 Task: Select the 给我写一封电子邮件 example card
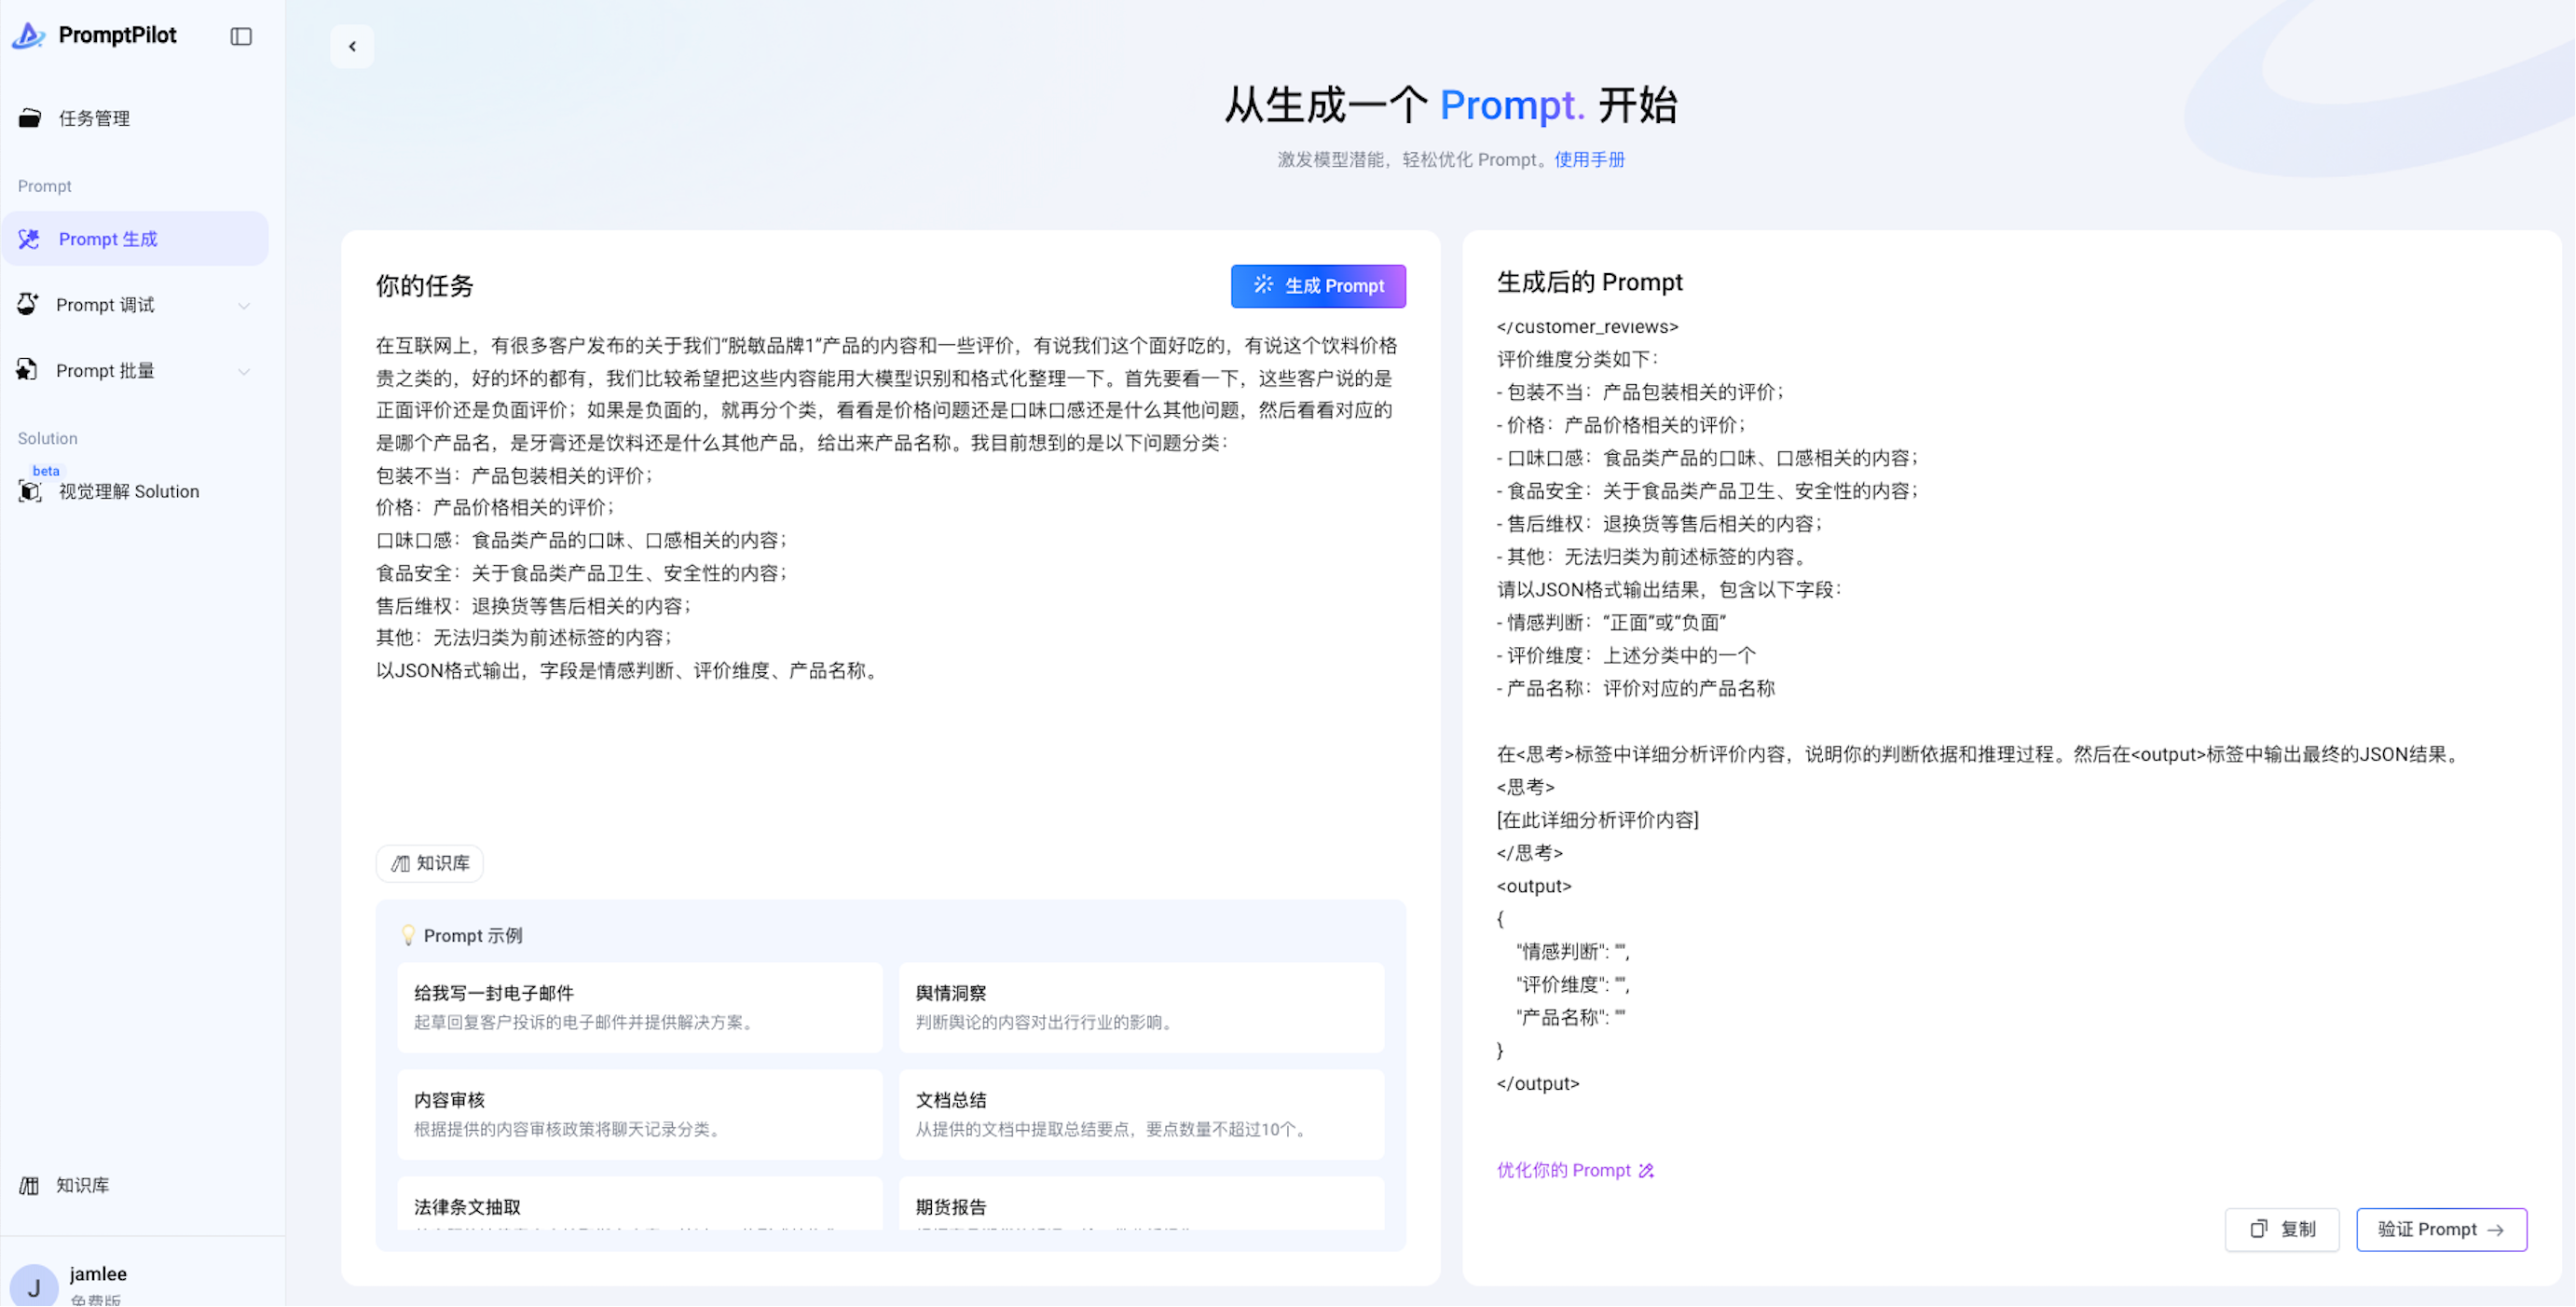[x=639, y=1008]
